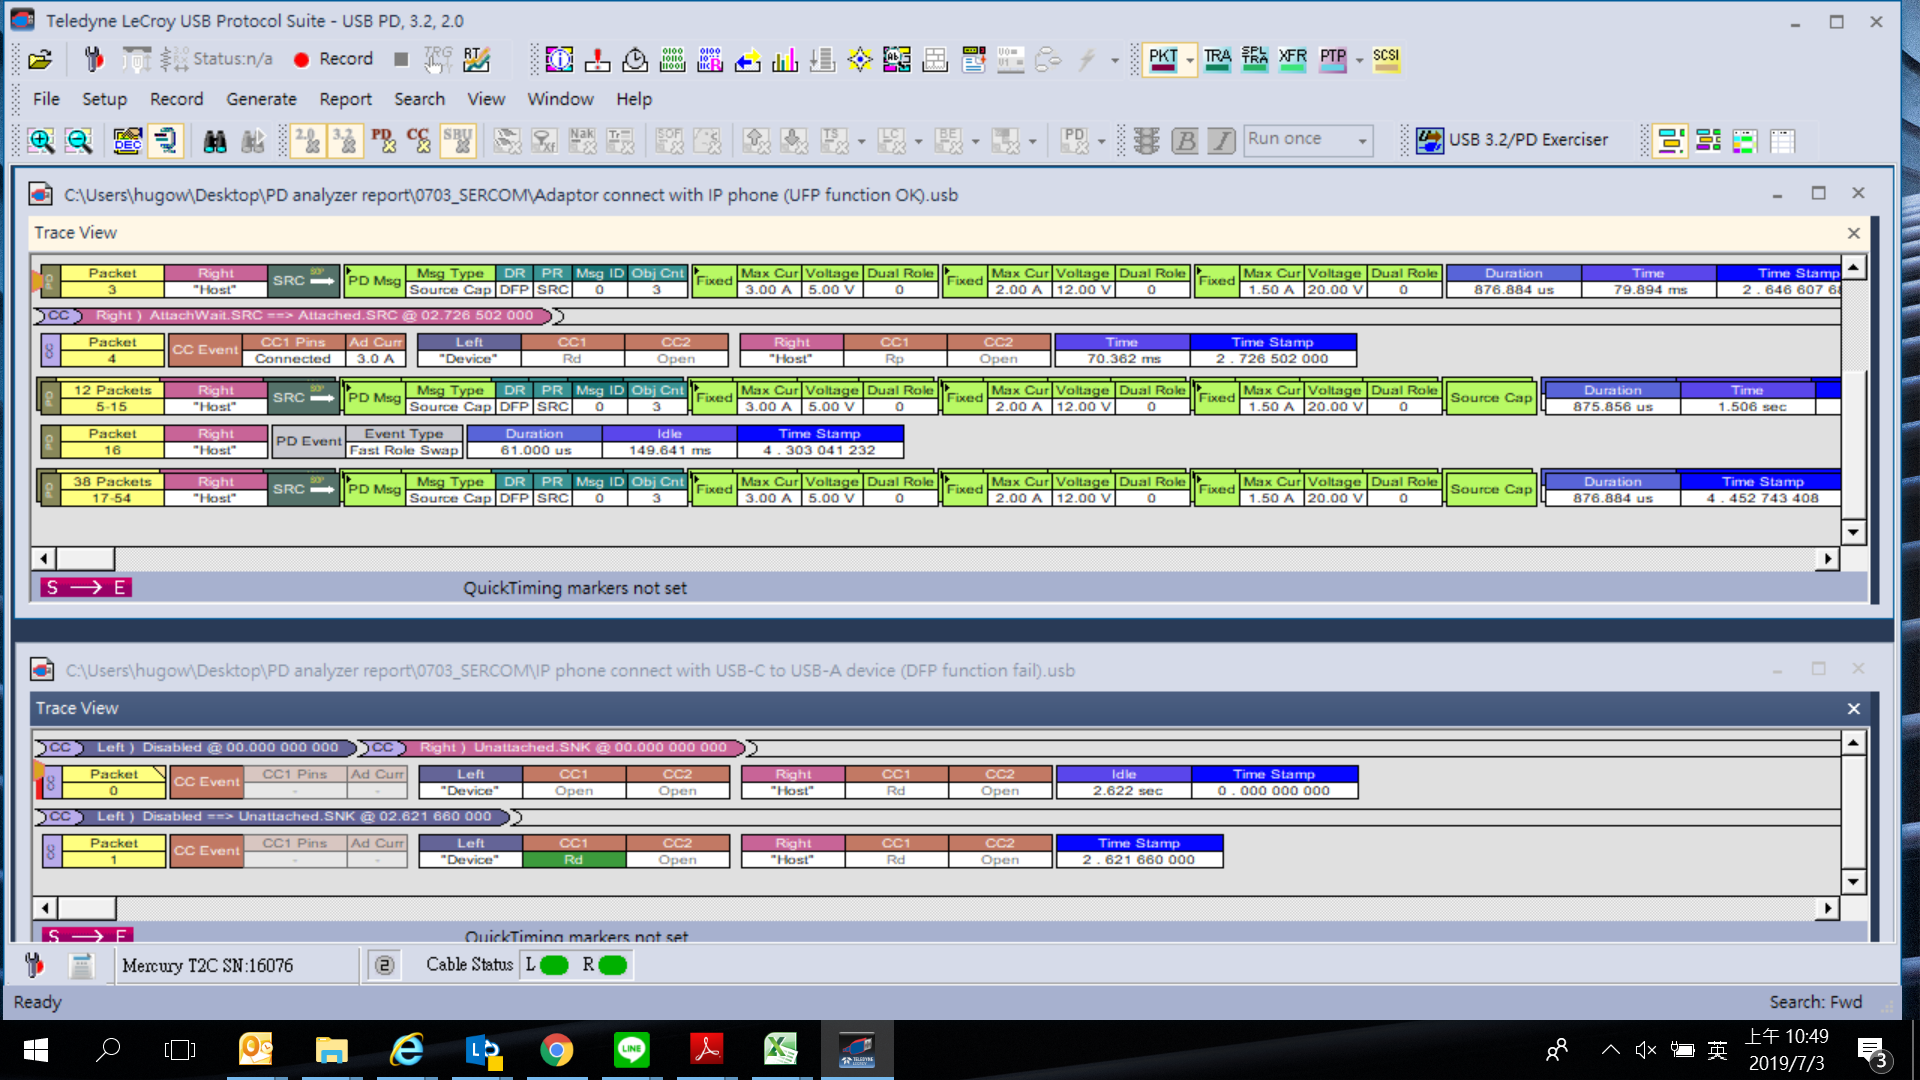Select the first view layout icon
The height and width of the screenshot is (1080, 1920).
1671,141
